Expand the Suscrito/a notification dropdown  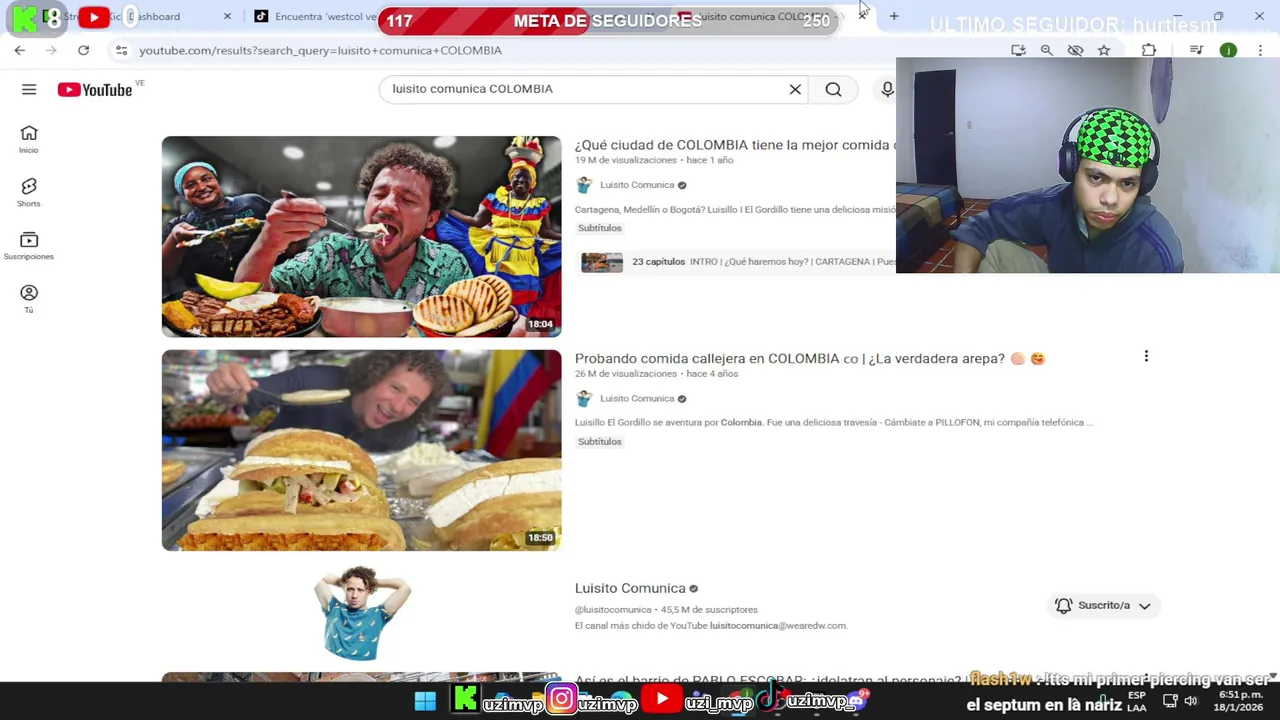point(1145,606)
